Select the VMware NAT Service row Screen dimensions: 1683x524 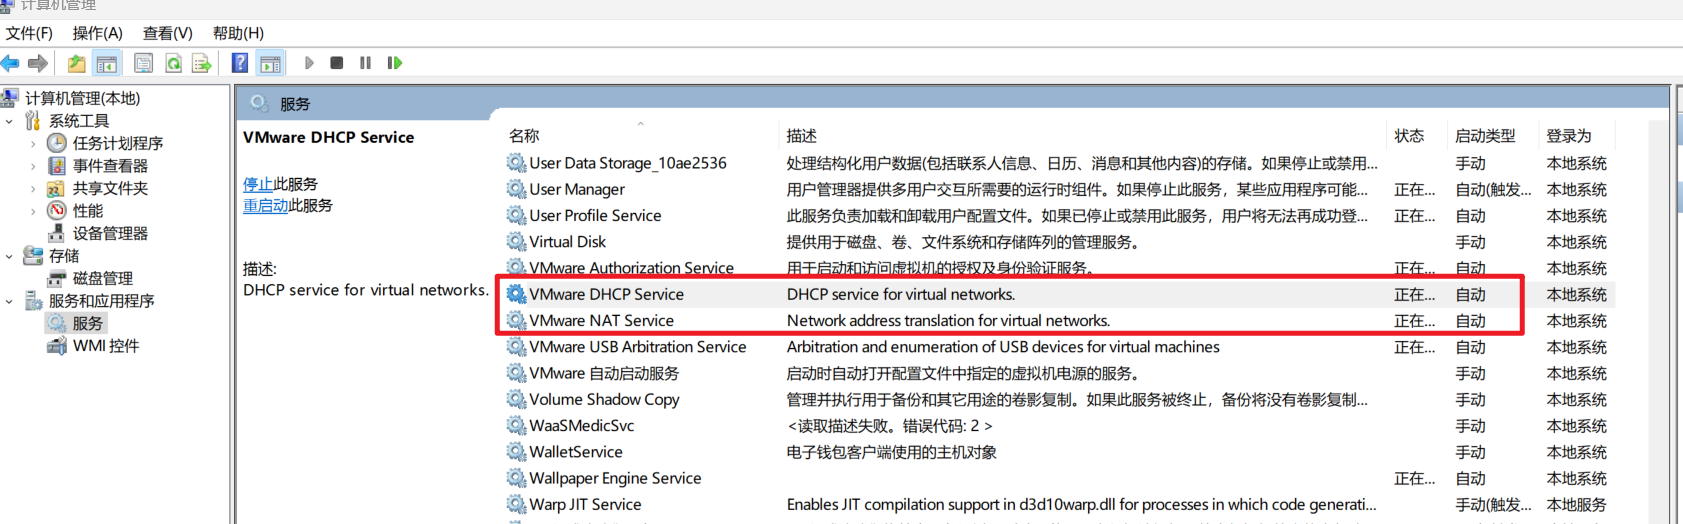coord(601,321)
